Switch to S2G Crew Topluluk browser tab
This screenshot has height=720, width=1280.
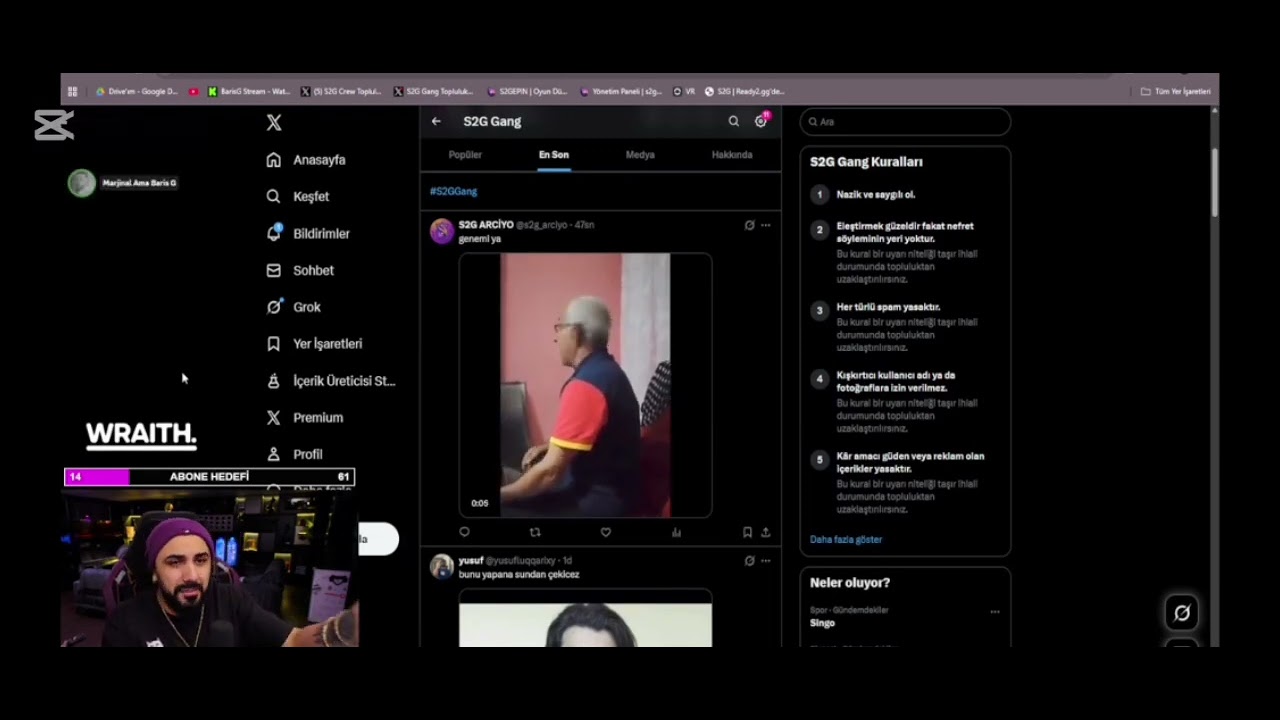tap(342, 91)
